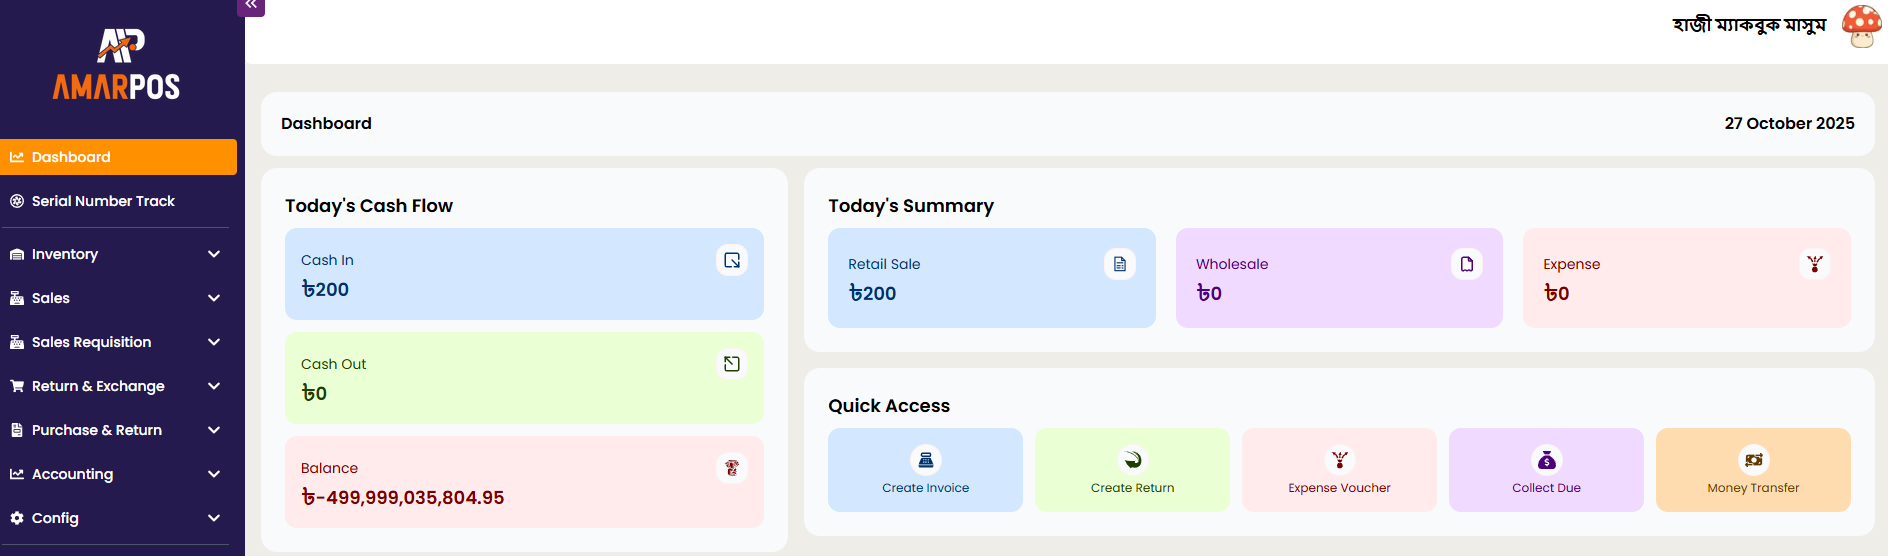1888x556 pixels.
Task: Open Serial Number Track menu item
Action: pos(118,201)
